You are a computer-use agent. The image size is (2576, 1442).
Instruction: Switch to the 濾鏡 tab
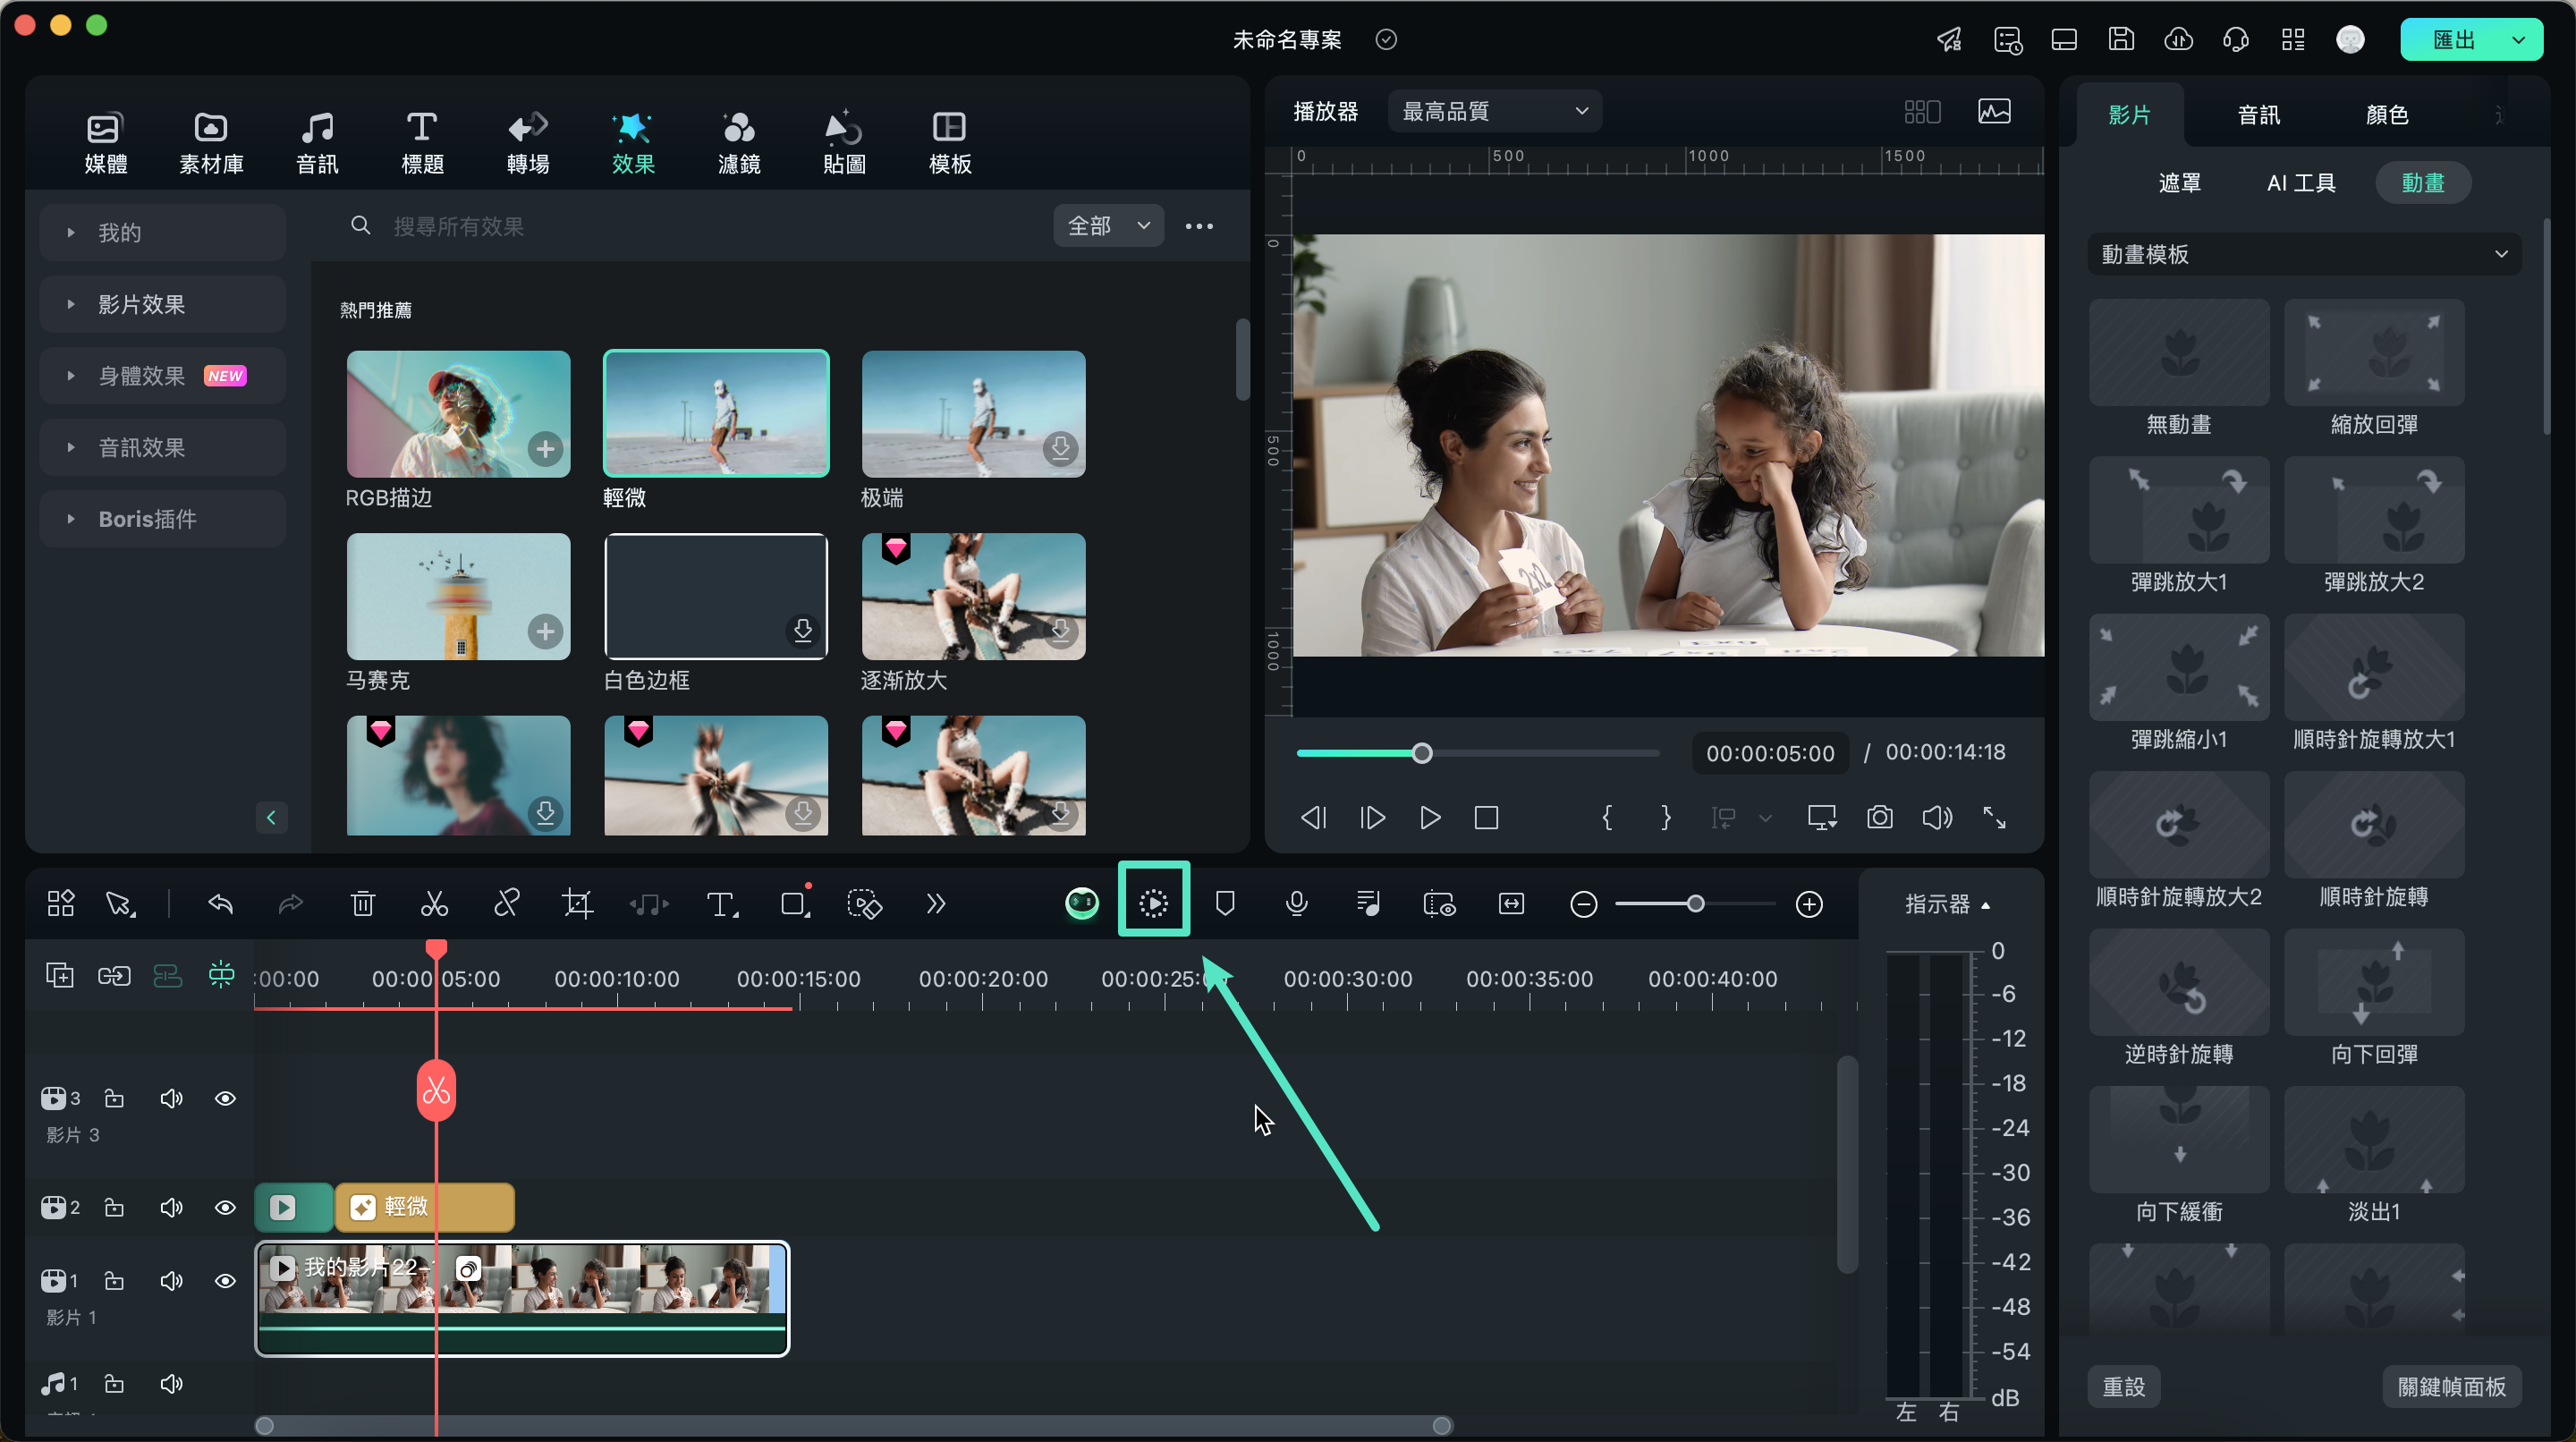(739, 143)
